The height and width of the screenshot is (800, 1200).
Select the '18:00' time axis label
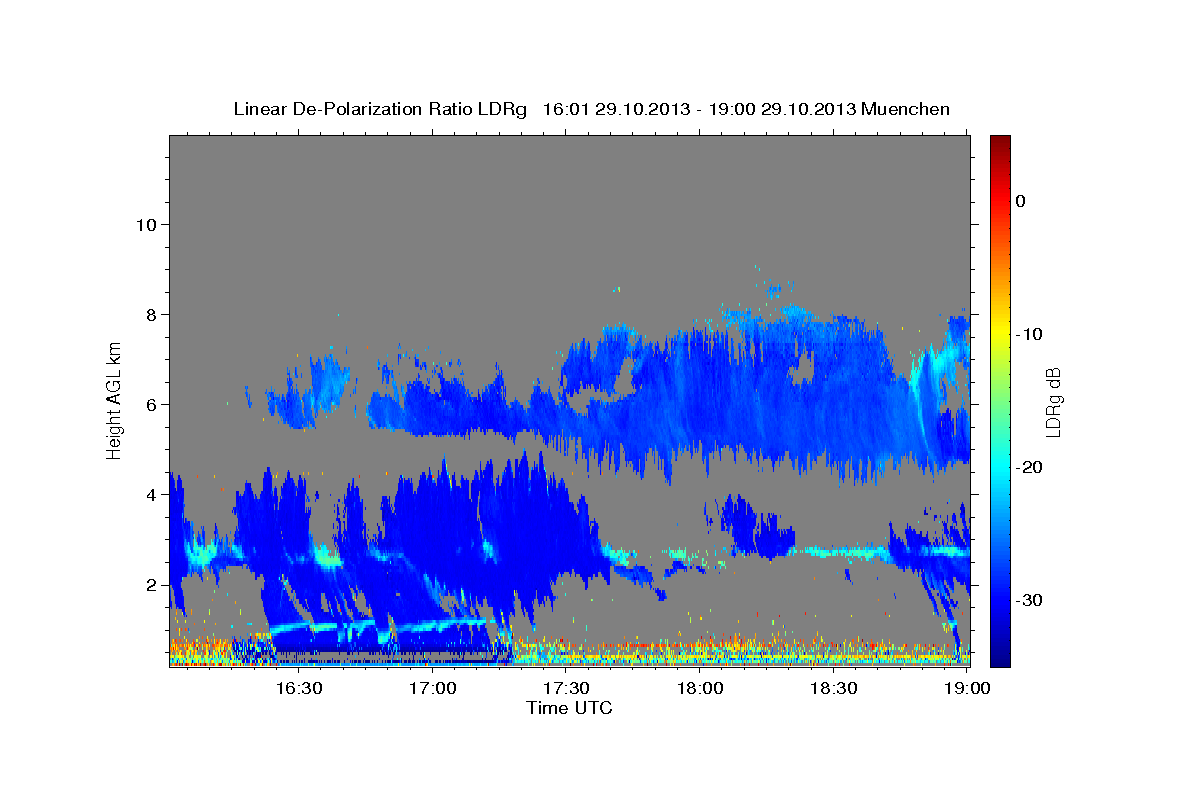(x=700, y=688)
